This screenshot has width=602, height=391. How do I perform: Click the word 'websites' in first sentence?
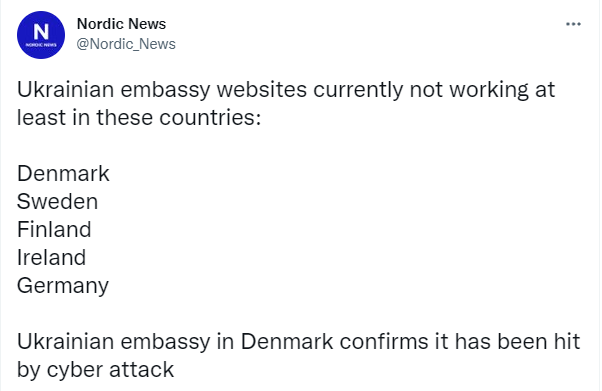pos(262,90)
